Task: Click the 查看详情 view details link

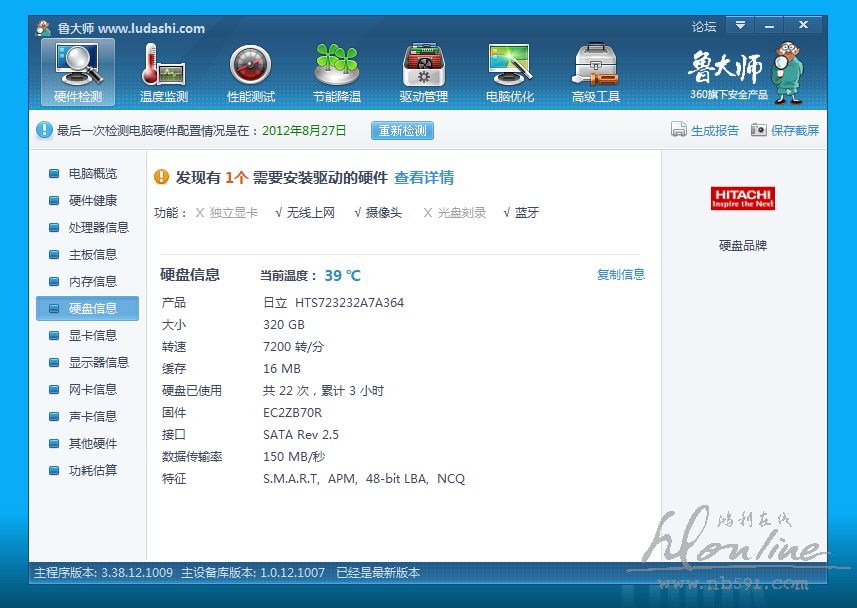Action: point(424,178)
